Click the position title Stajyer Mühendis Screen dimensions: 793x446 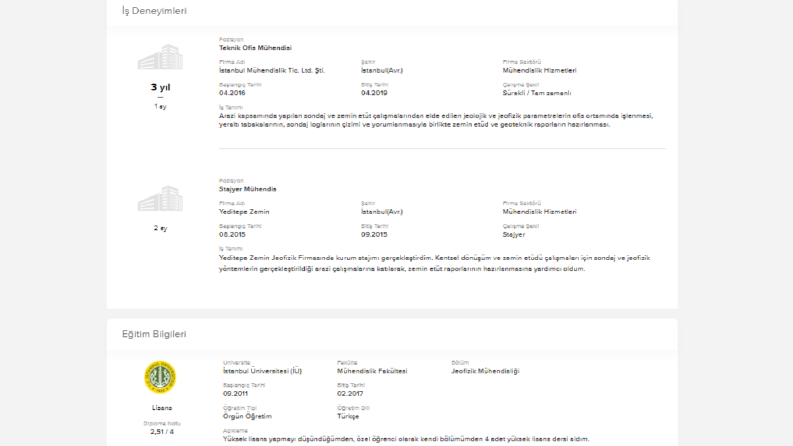pos(248,189)
